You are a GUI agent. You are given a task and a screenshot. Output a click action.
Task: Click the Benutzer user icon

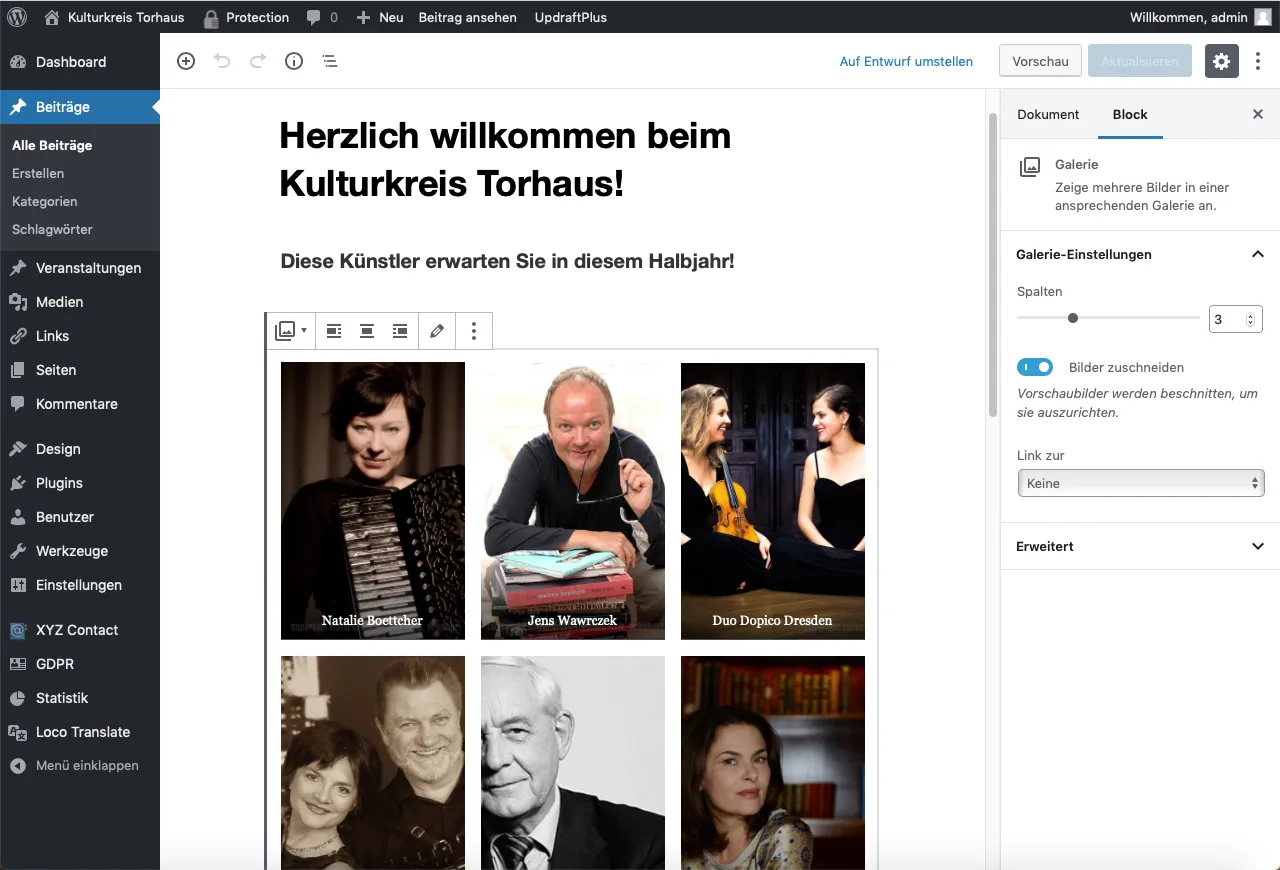tap(18, 517)
